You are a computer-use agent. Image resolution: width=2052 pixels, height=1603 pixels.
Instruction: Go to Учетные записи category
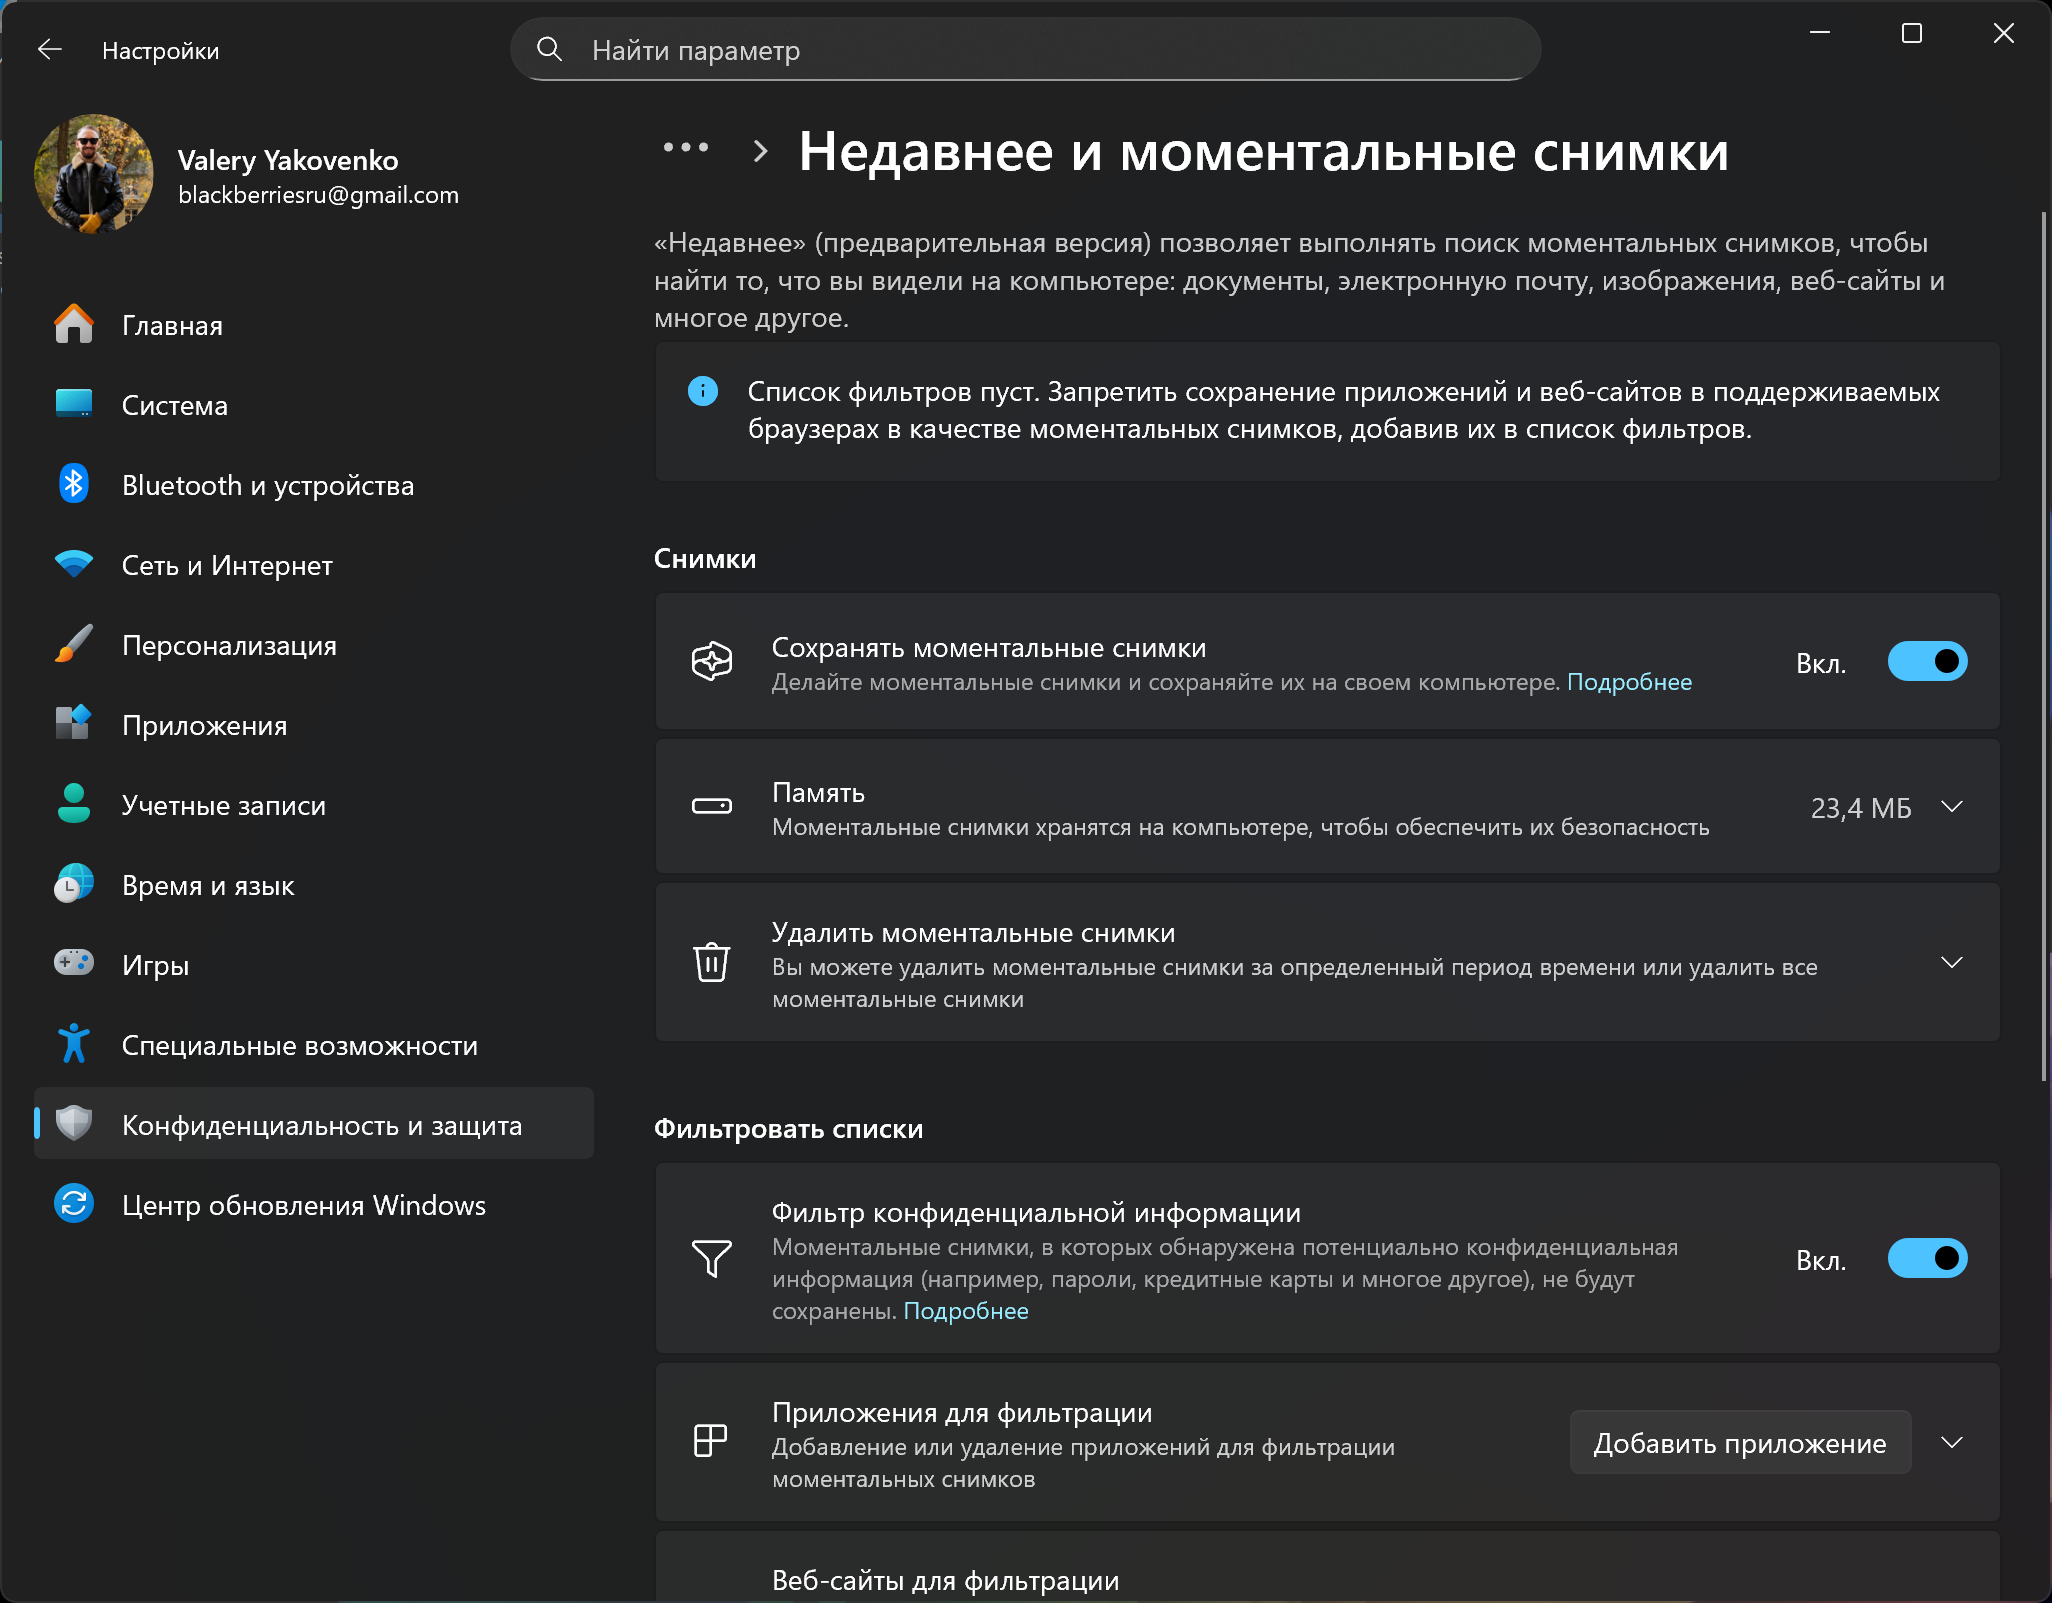pos(223,806)
